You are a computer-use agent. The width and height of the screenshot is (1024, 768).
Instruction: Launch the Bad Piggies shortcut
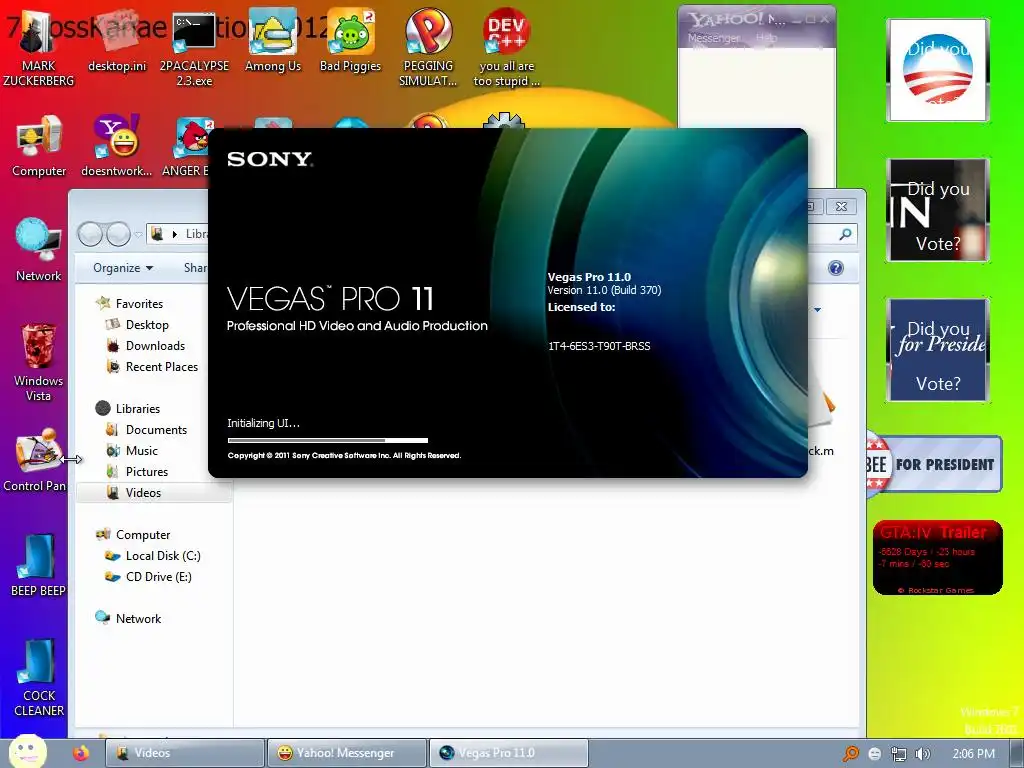pos(350,40)
